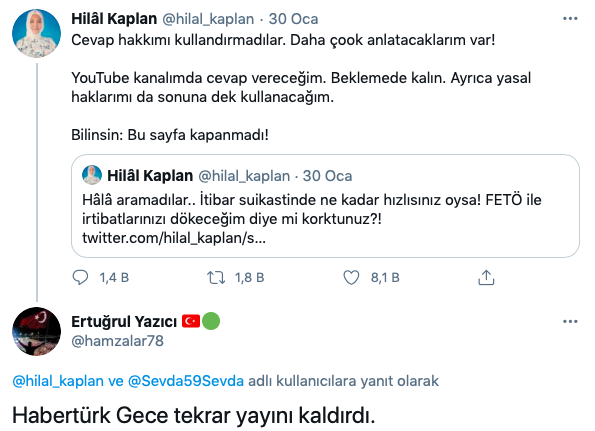Visit @hilal_kaplan handle in main tweet header
Image resolution: width=595 pixels, height=431 pixels.
click(208, 19)
